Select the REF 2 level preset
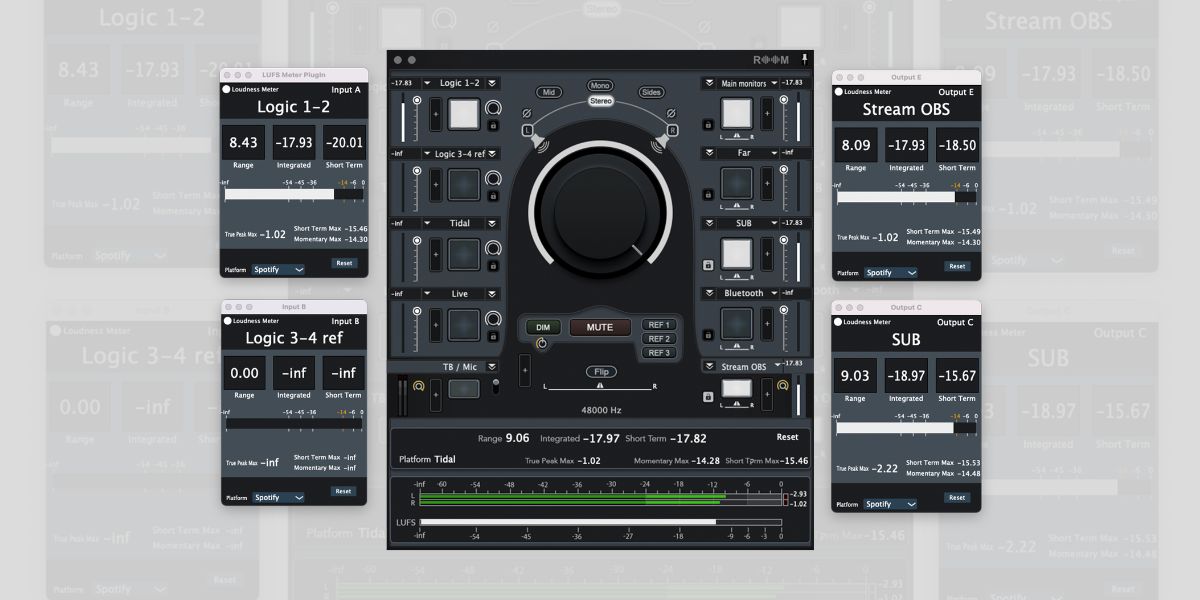This screenshot has height=600, width=1200. click(x=659, y=339)
